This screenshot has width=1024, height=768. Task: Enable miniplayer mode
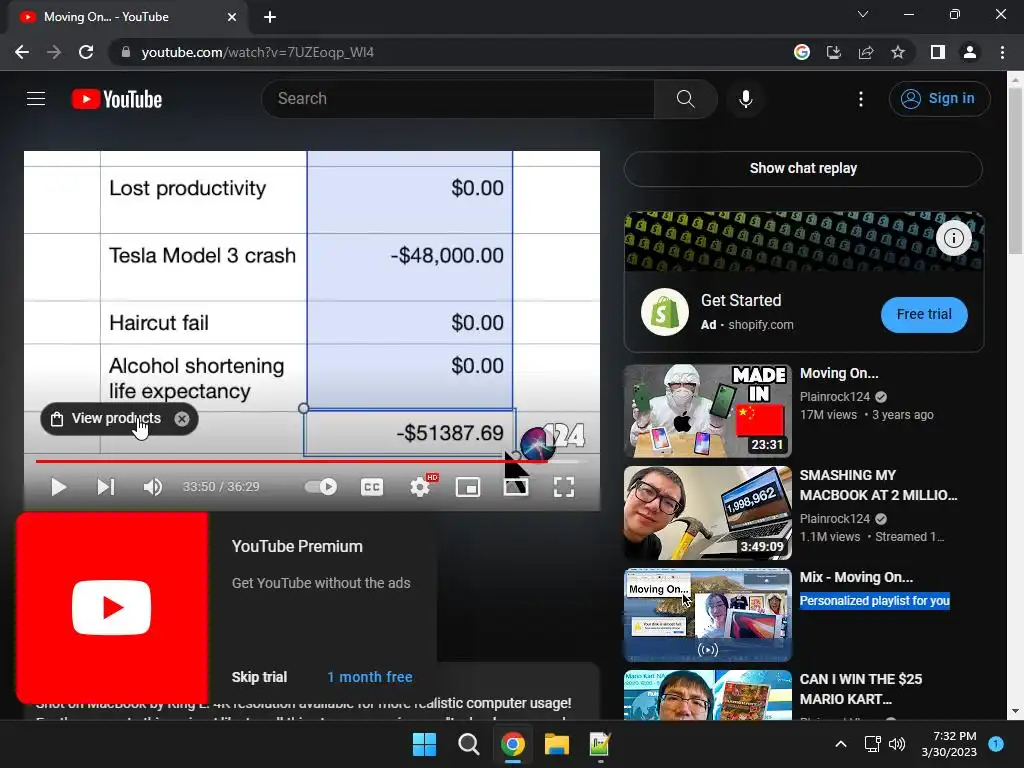[468, 487]
